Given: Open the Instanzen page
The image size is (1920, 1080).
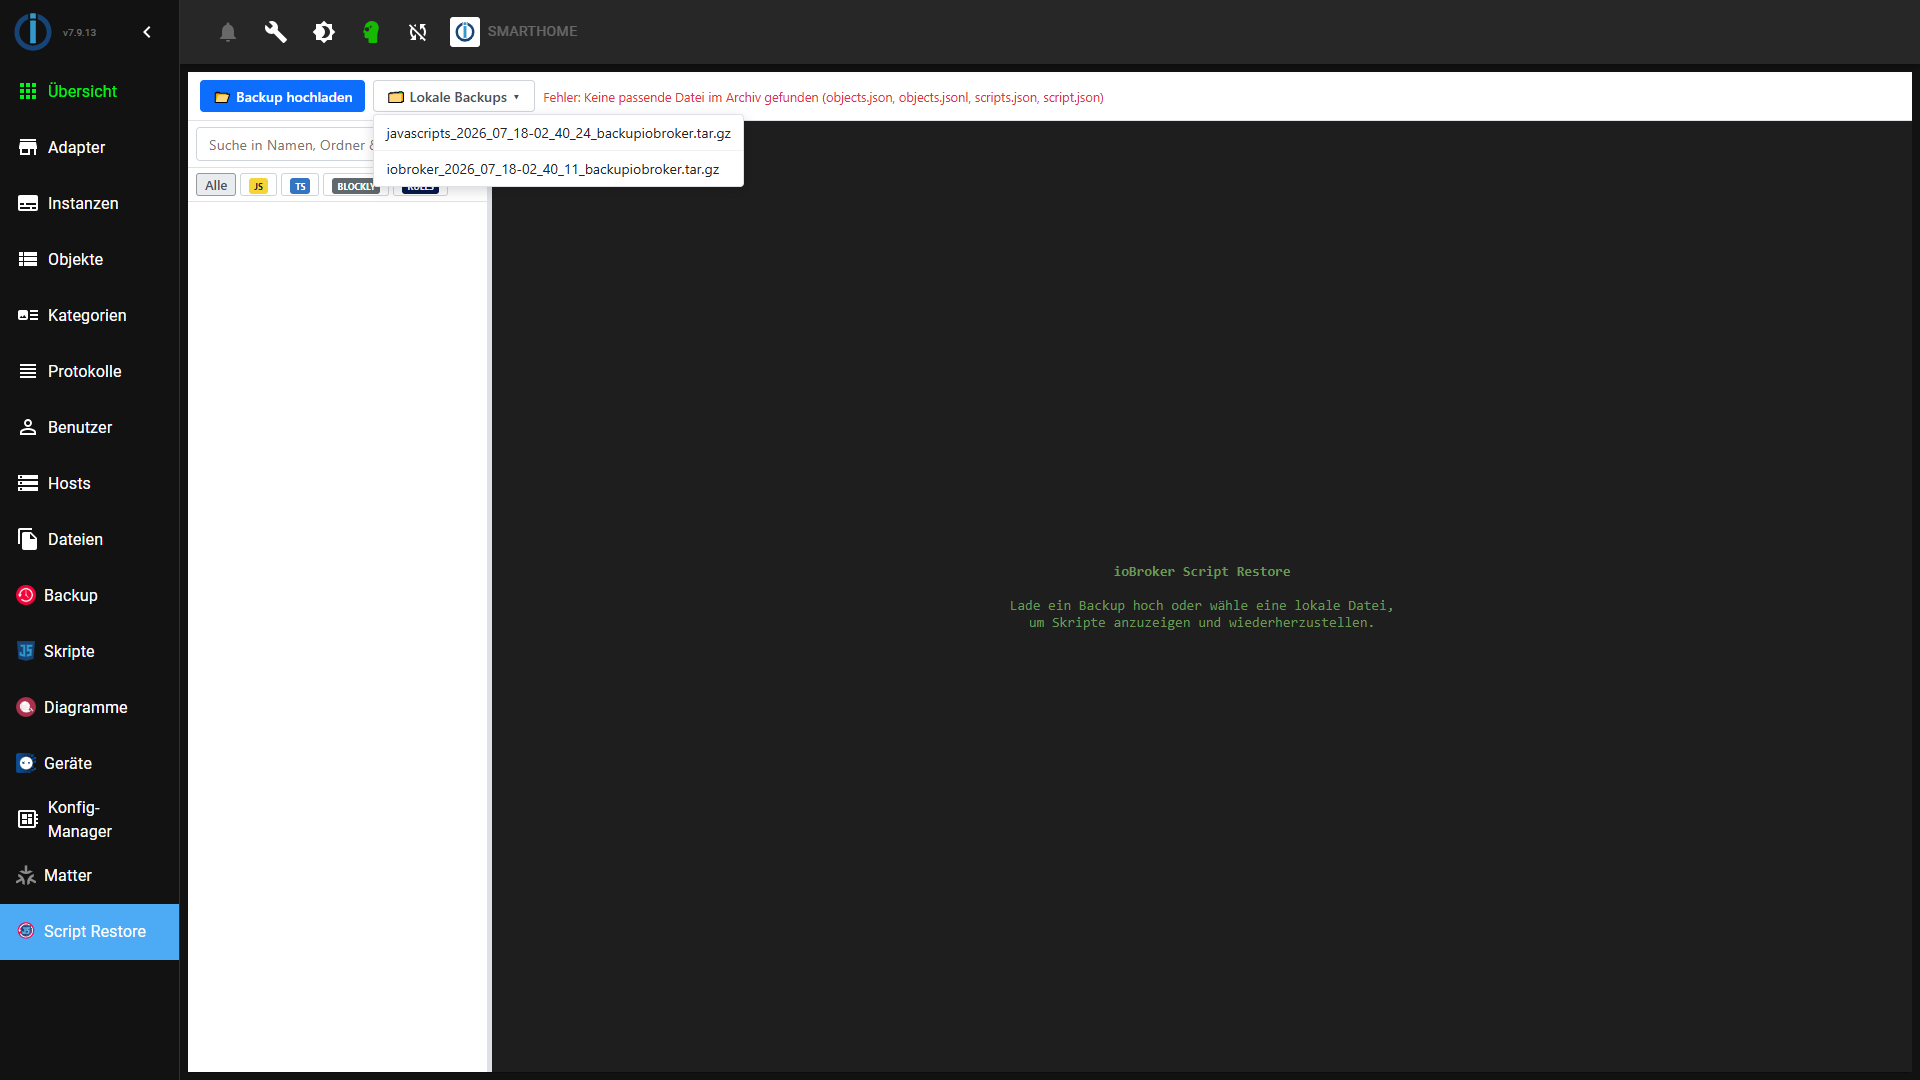Looking at the screenshot, I should pos(90,203).
